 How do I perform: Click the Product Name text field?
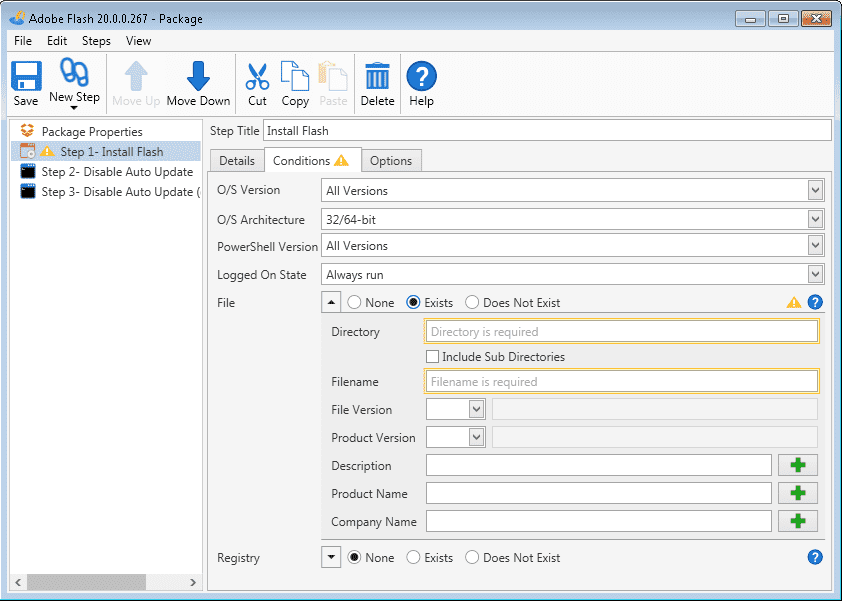pos(599,493)
